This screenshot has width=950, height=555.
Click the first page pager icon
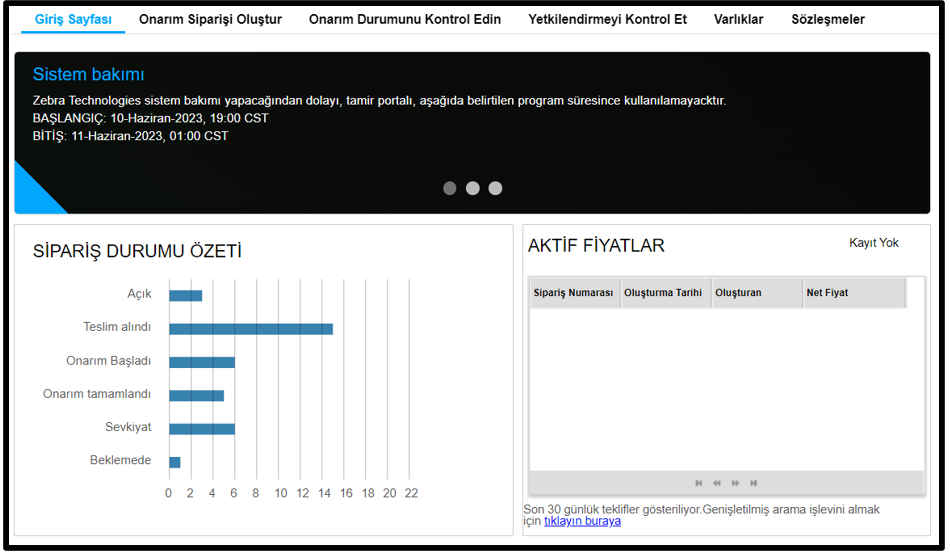699,483
